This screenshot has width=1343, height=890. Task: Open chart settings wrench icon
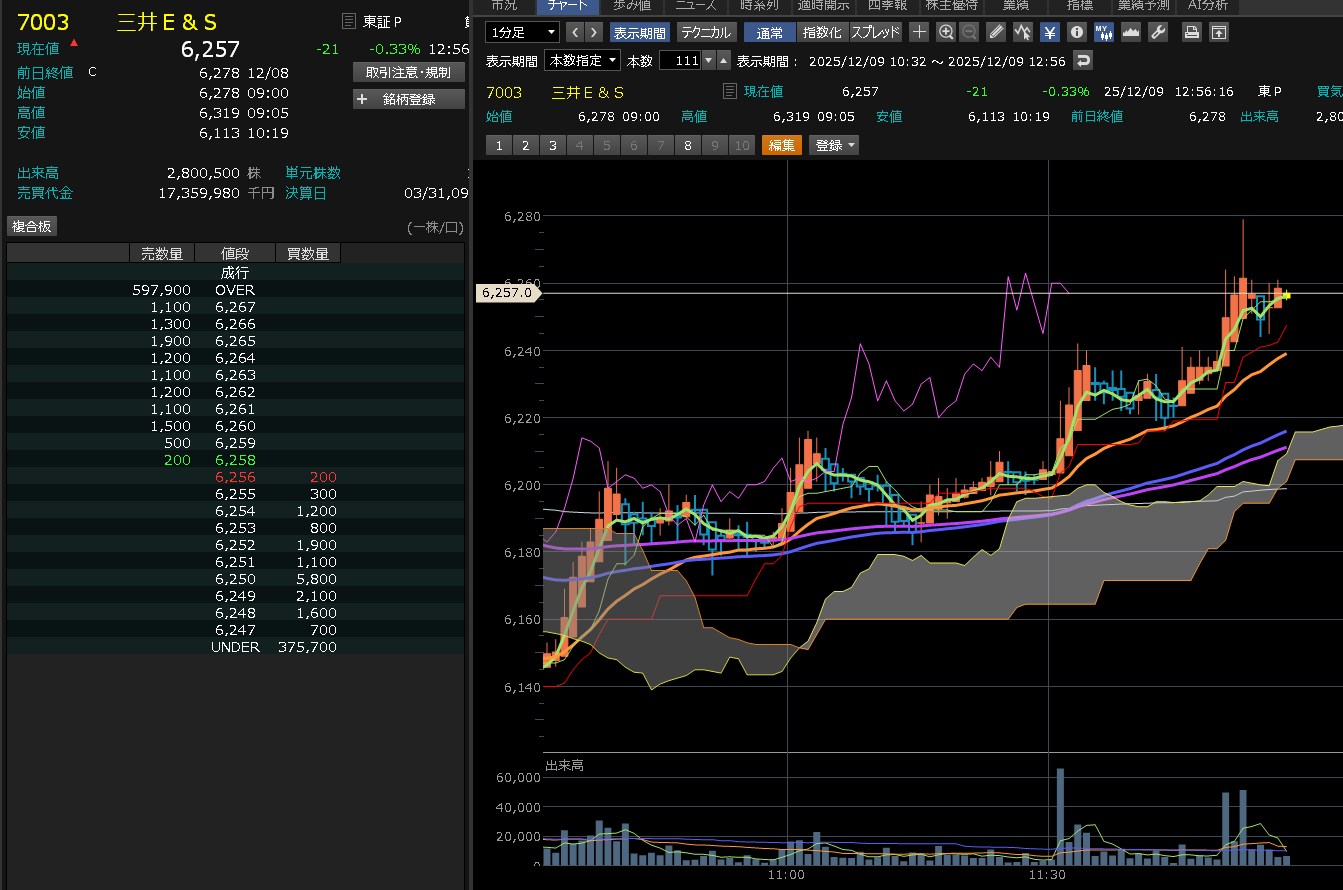pyautogui.click(x=1158, y=32)
